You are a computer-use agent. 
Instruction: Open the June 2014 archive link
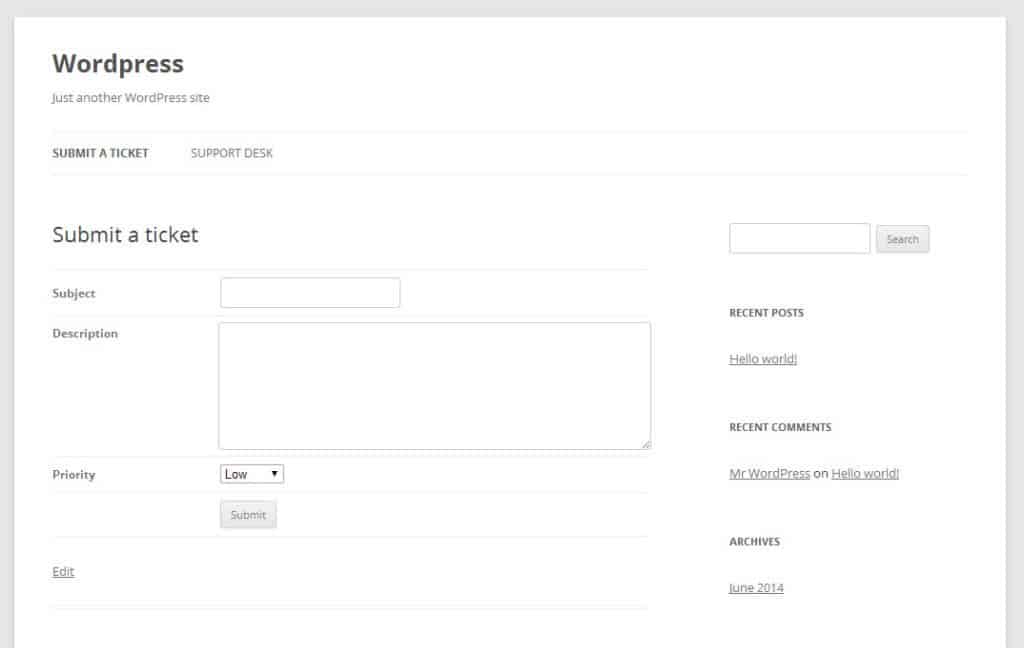pyautogui.click(x=756, y=587)
